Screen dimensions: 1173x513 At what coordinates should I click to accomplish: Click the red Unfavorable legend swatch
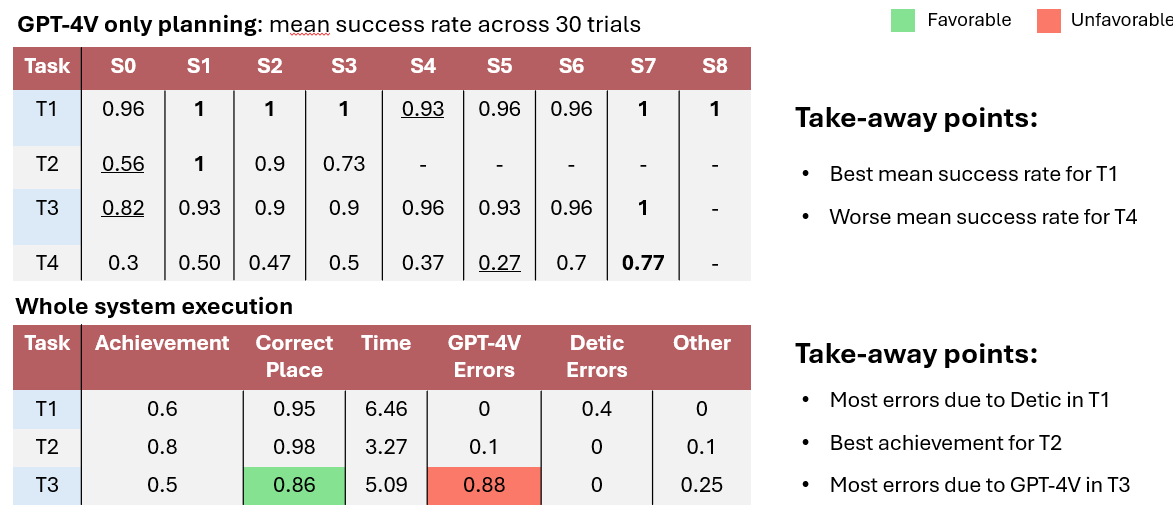[x=1047, y=20]
